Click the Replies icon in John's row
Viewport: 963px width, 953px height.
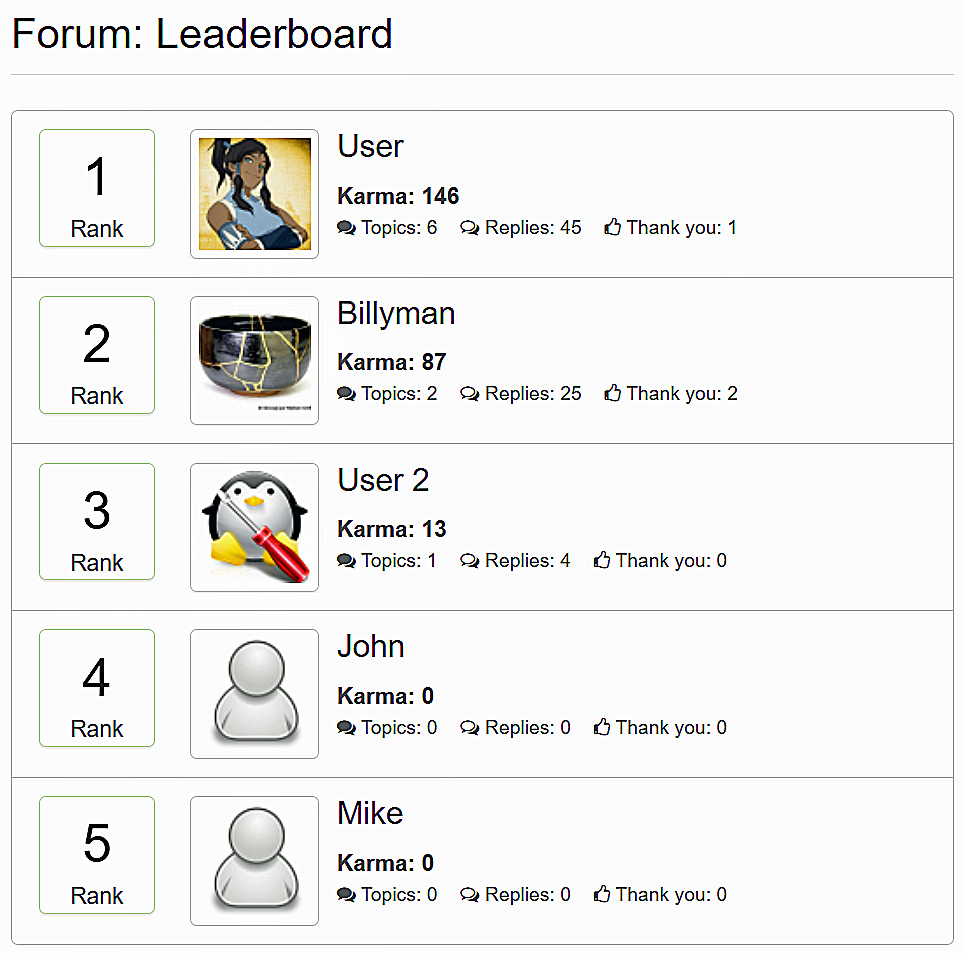tap(470, 728)
